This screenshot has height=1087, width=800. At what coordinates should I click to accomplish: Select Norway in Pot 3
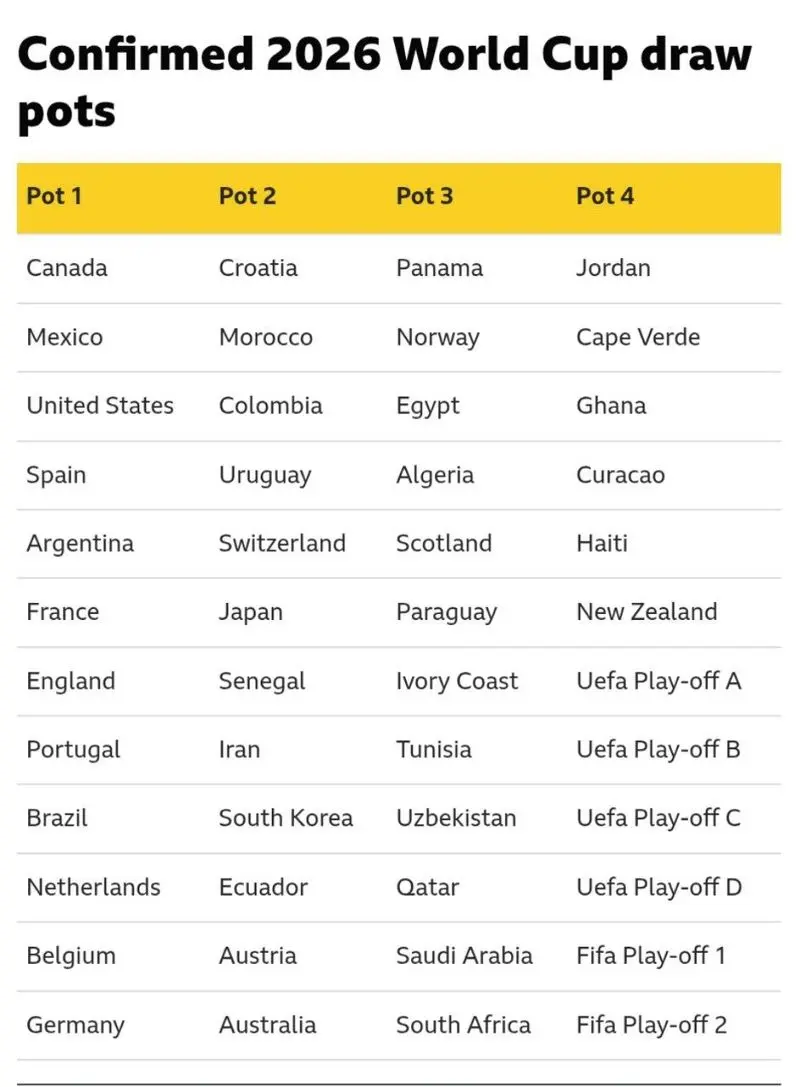[x=437, y=337]
